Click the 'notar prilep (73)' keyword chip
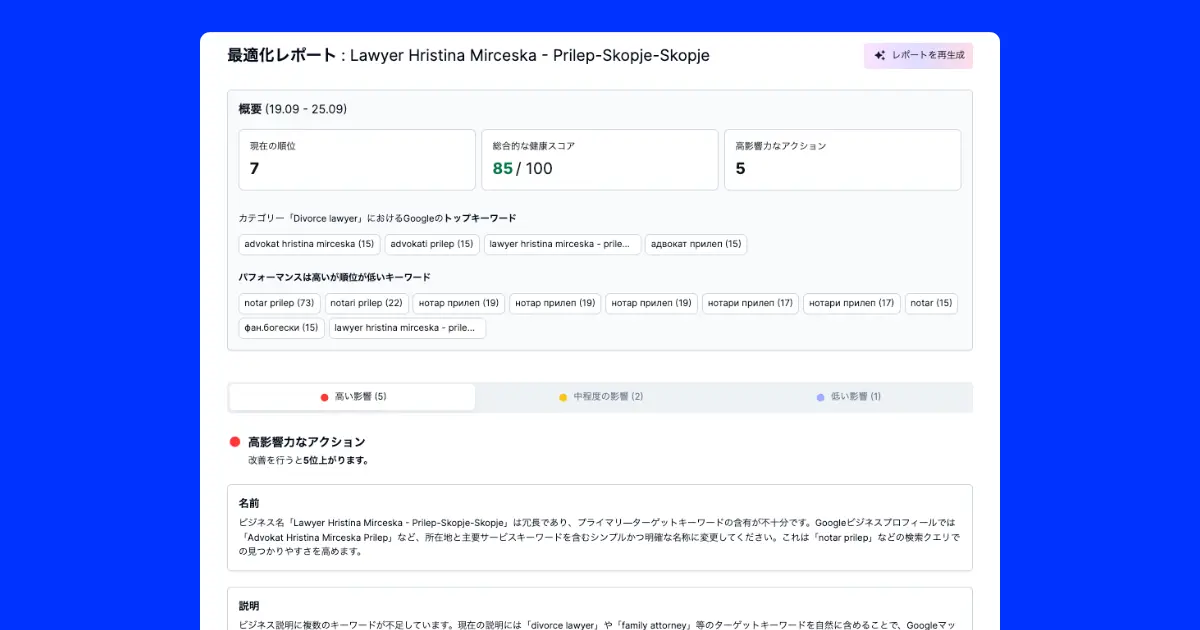This screenshot has width=1200, height=630. point(279,303)
